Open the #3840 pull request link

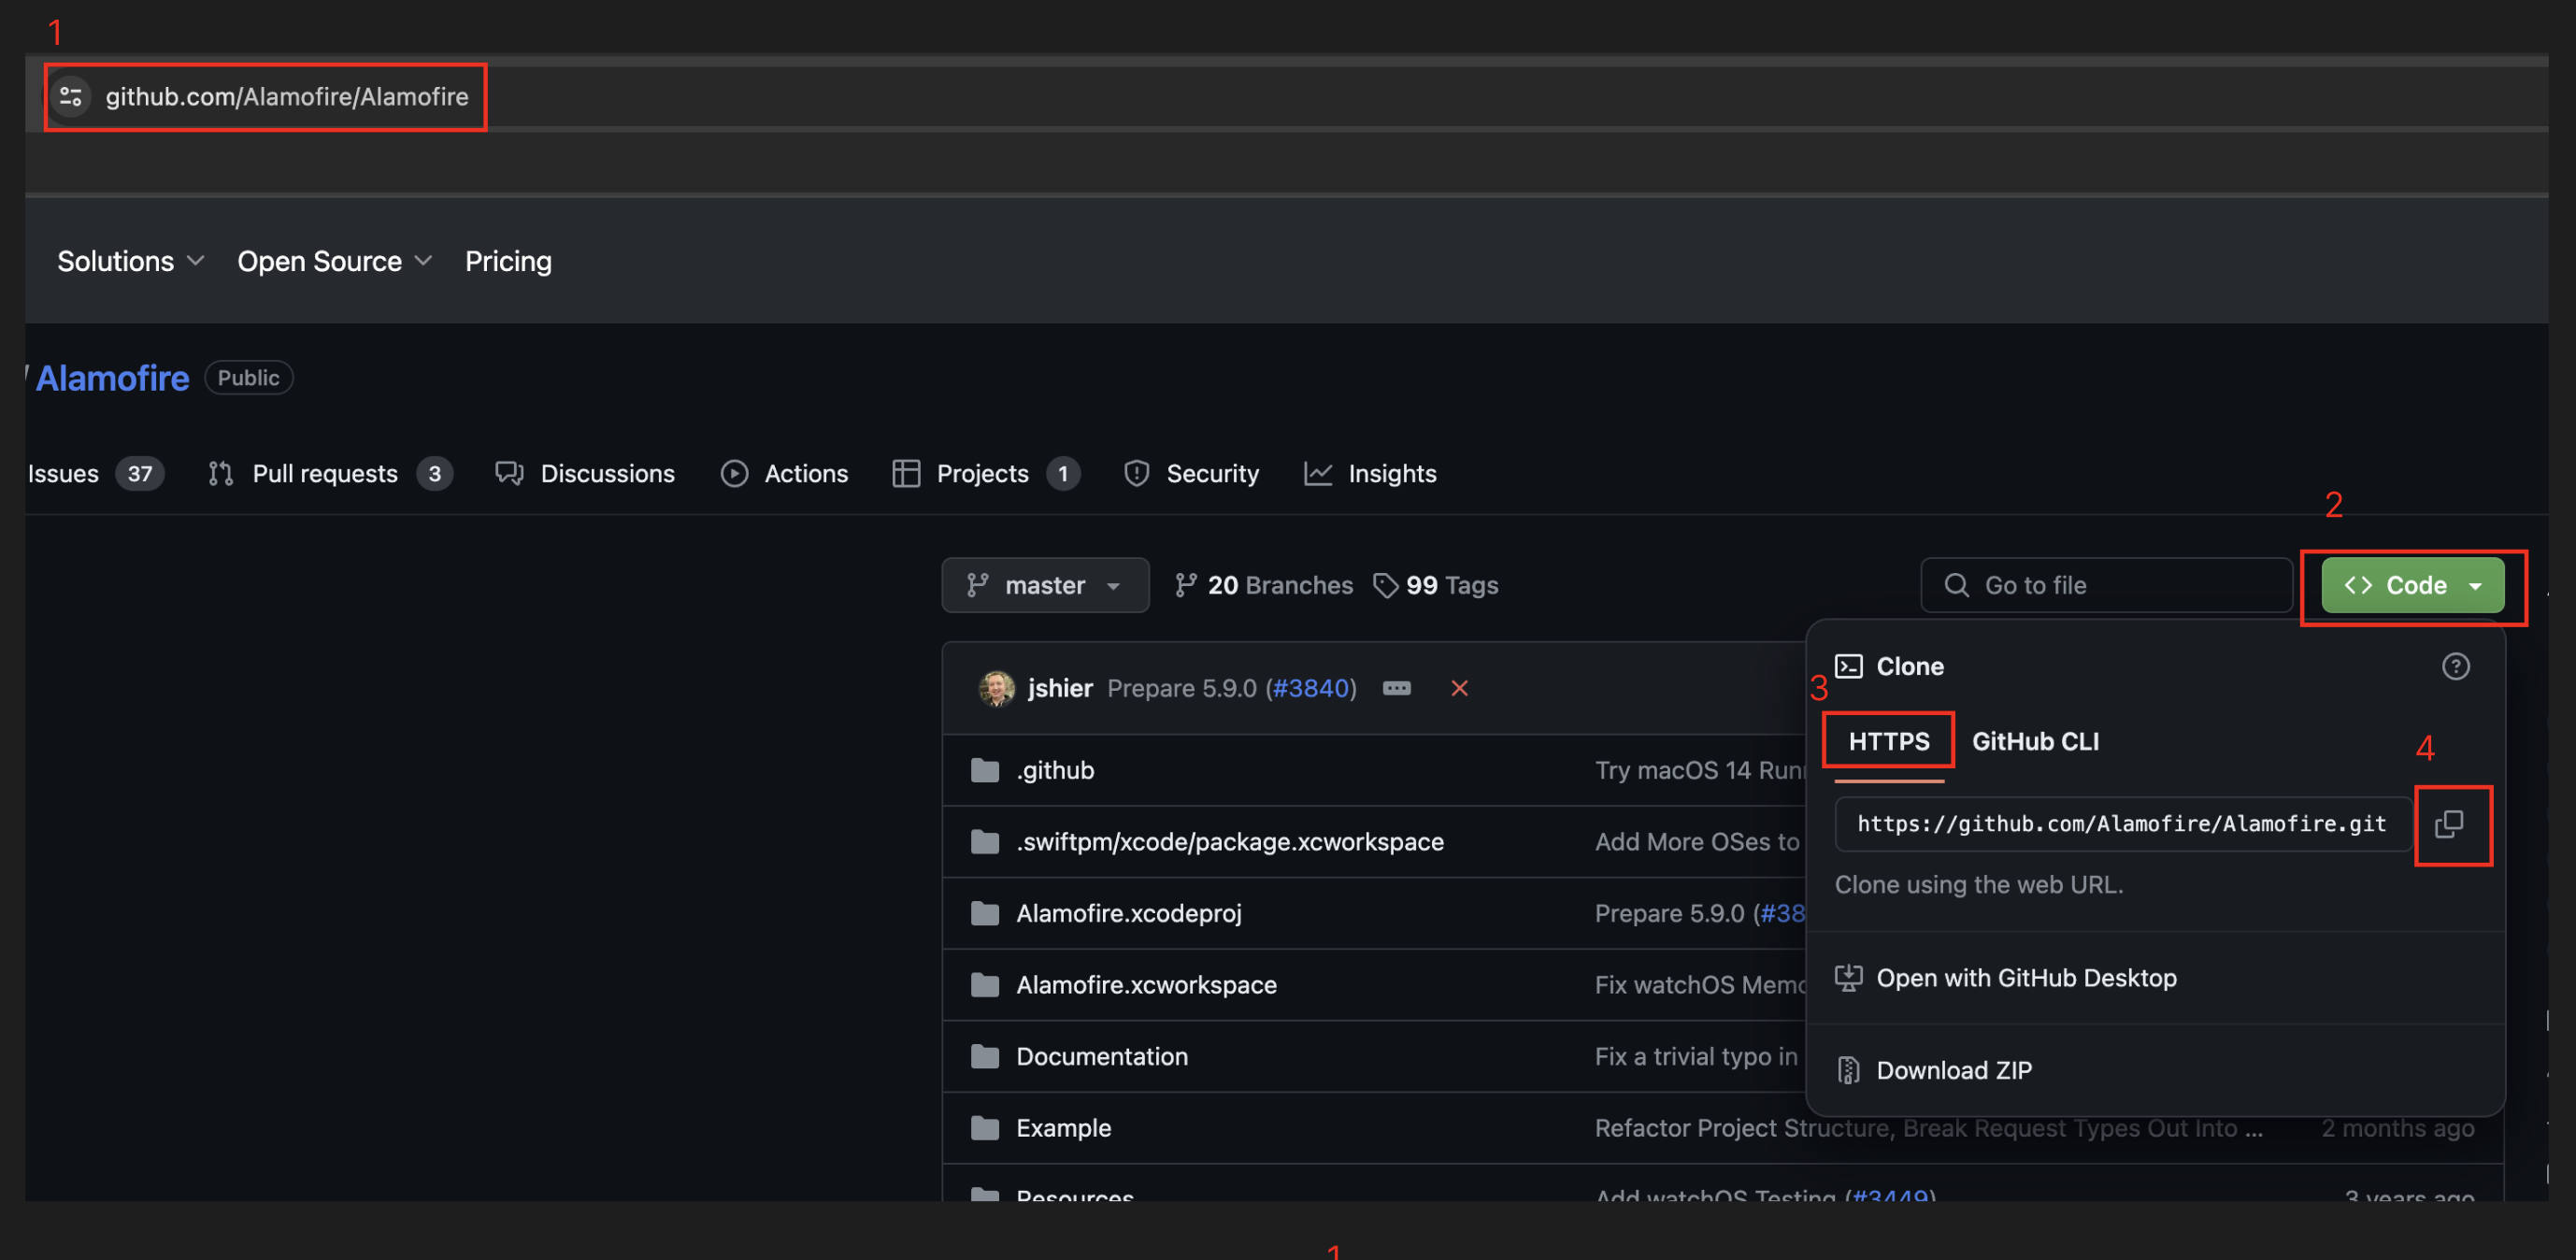(1313, 688)
